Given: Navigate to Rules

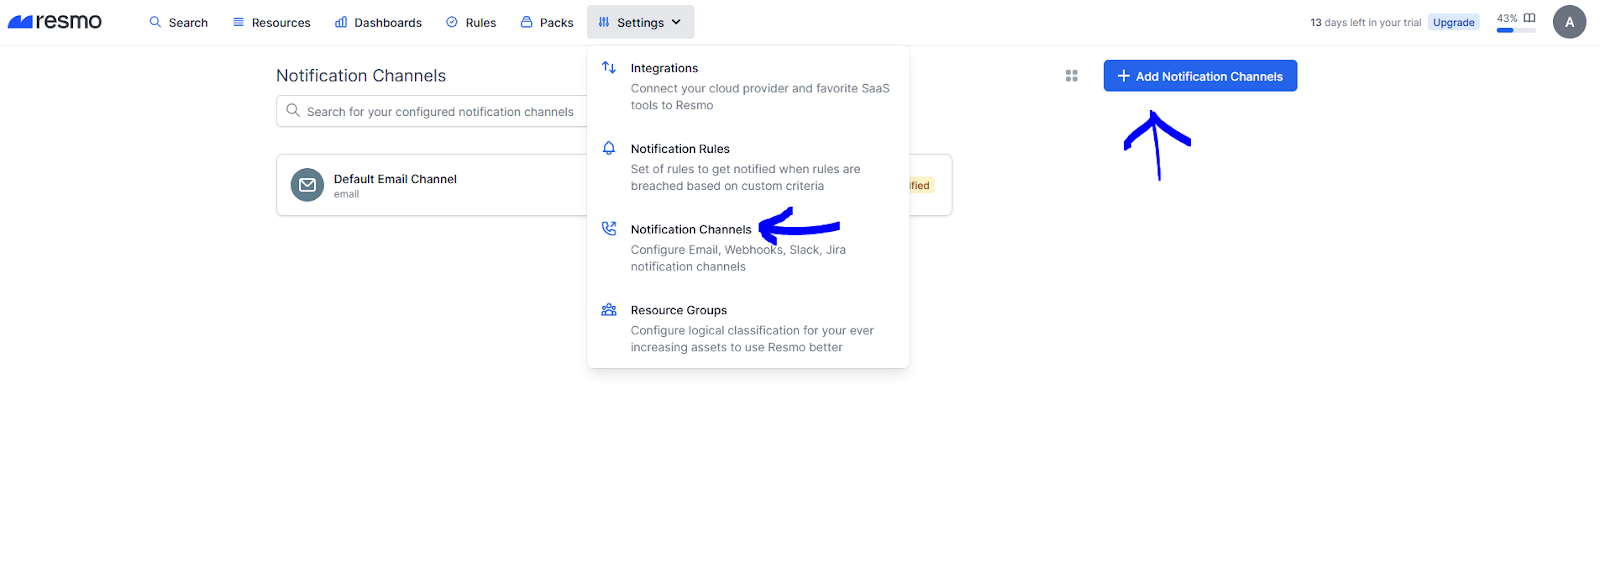Looking at the screenshot, I should pyautogui.click(x=471, y=22).
